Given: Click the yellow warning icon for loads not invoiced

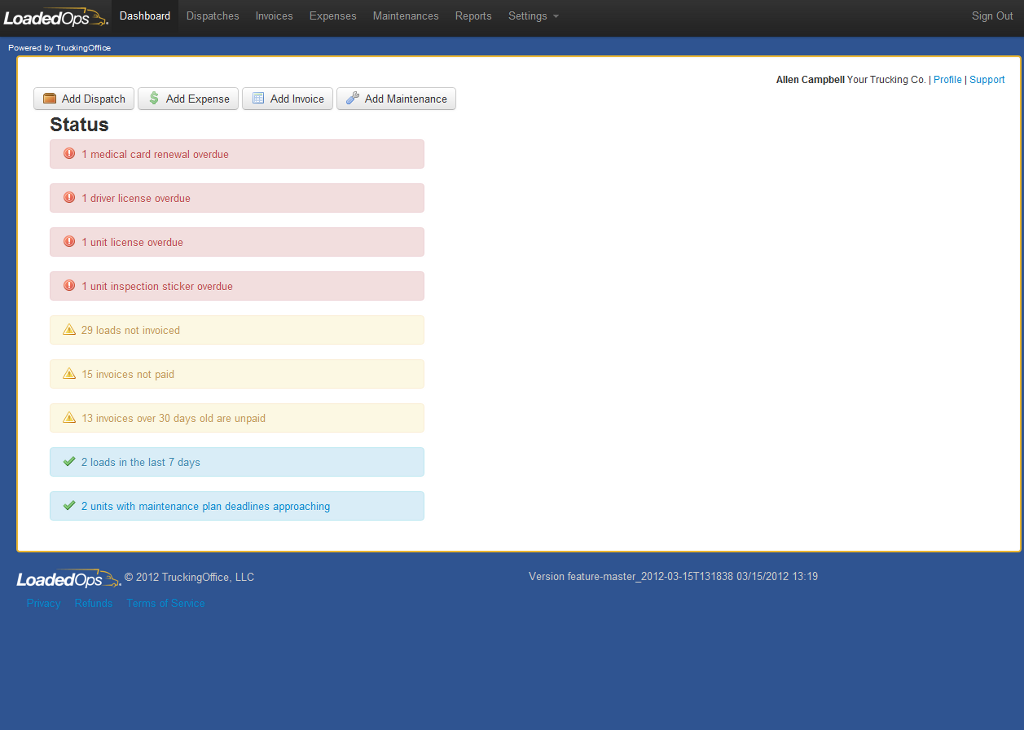Looking at the screenshot, I should 69,330.
